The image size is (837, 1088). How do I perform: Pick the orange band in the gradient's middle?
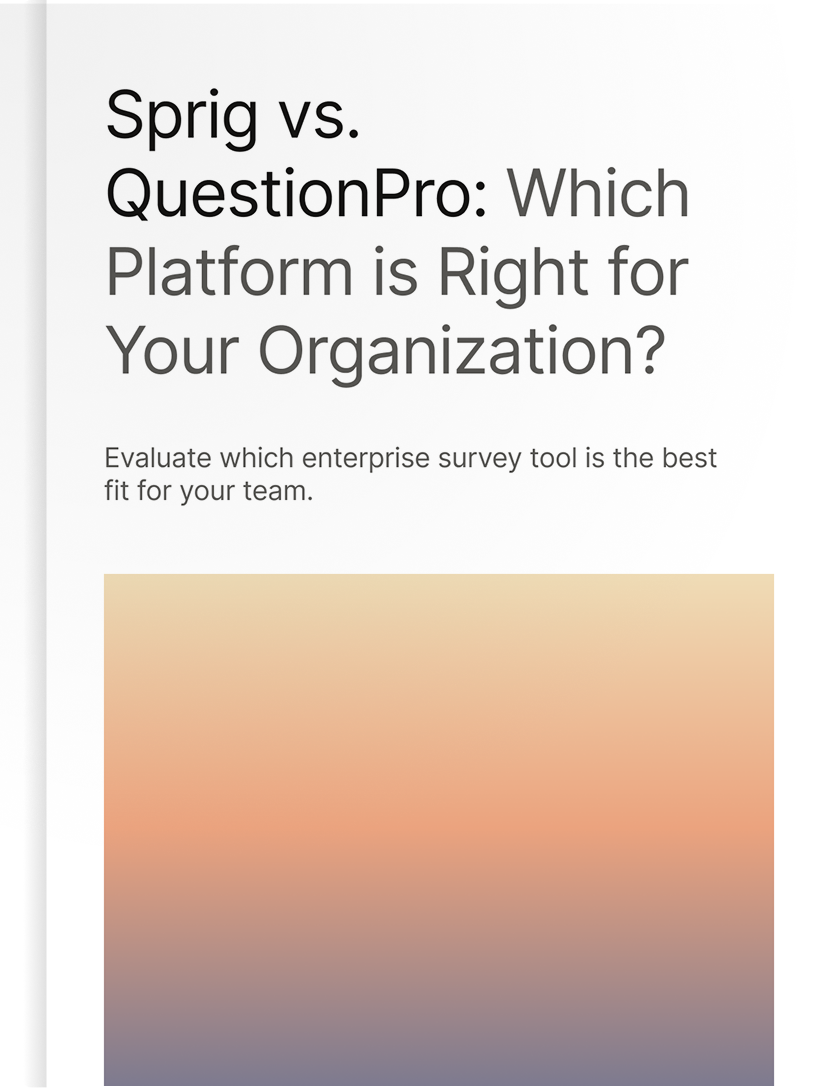tap(439, 826)
